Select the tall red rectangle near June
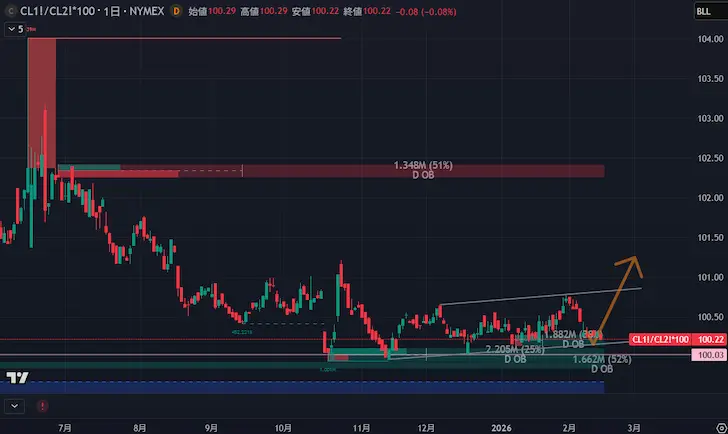This screenshot has width=728, height=434. click(42, 100)
